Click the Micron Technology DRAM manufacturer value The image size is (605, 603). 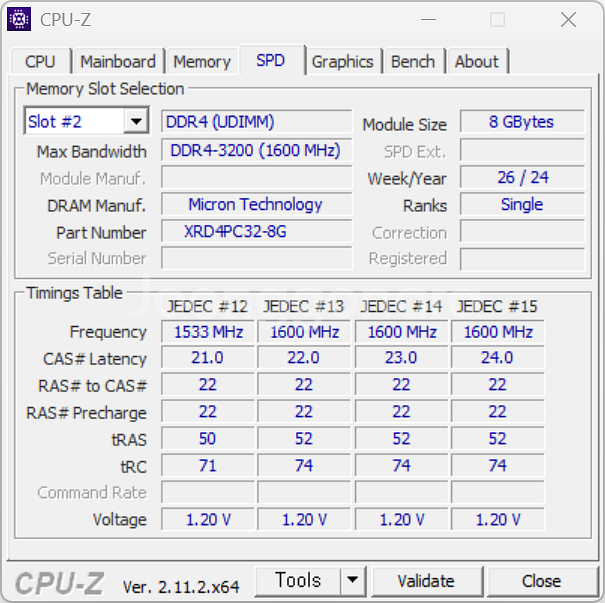tap(257, 204)
